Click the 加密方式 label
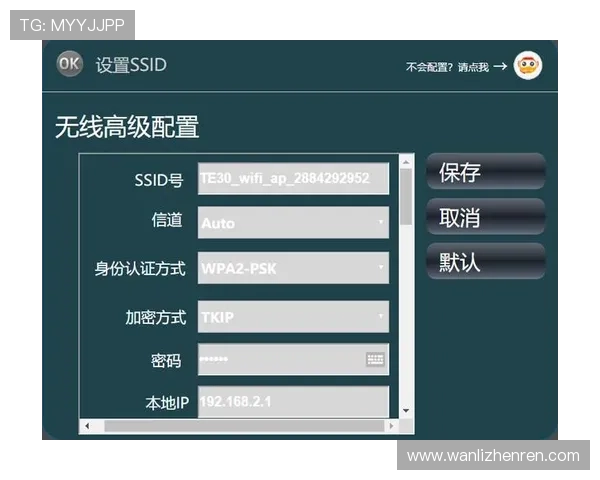This screenshot has width=600, height=480. [156, 317]
